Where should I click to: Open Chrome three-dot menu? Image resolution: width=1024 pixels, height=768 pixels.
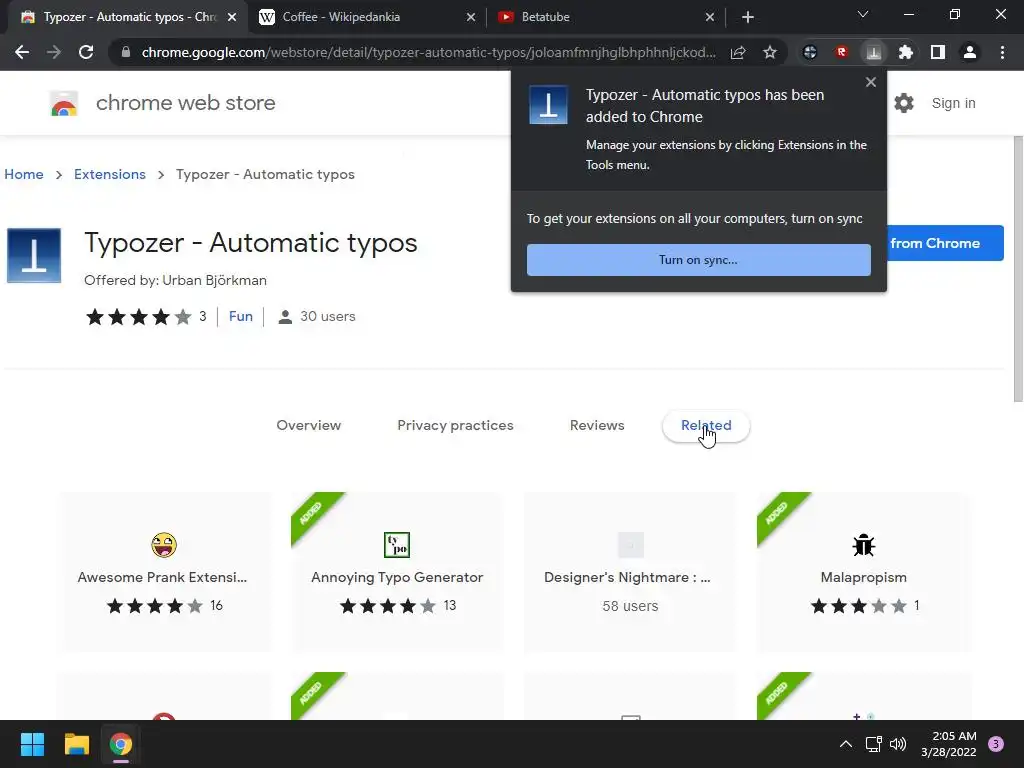pyautogui.click(x=1002, y=52)
